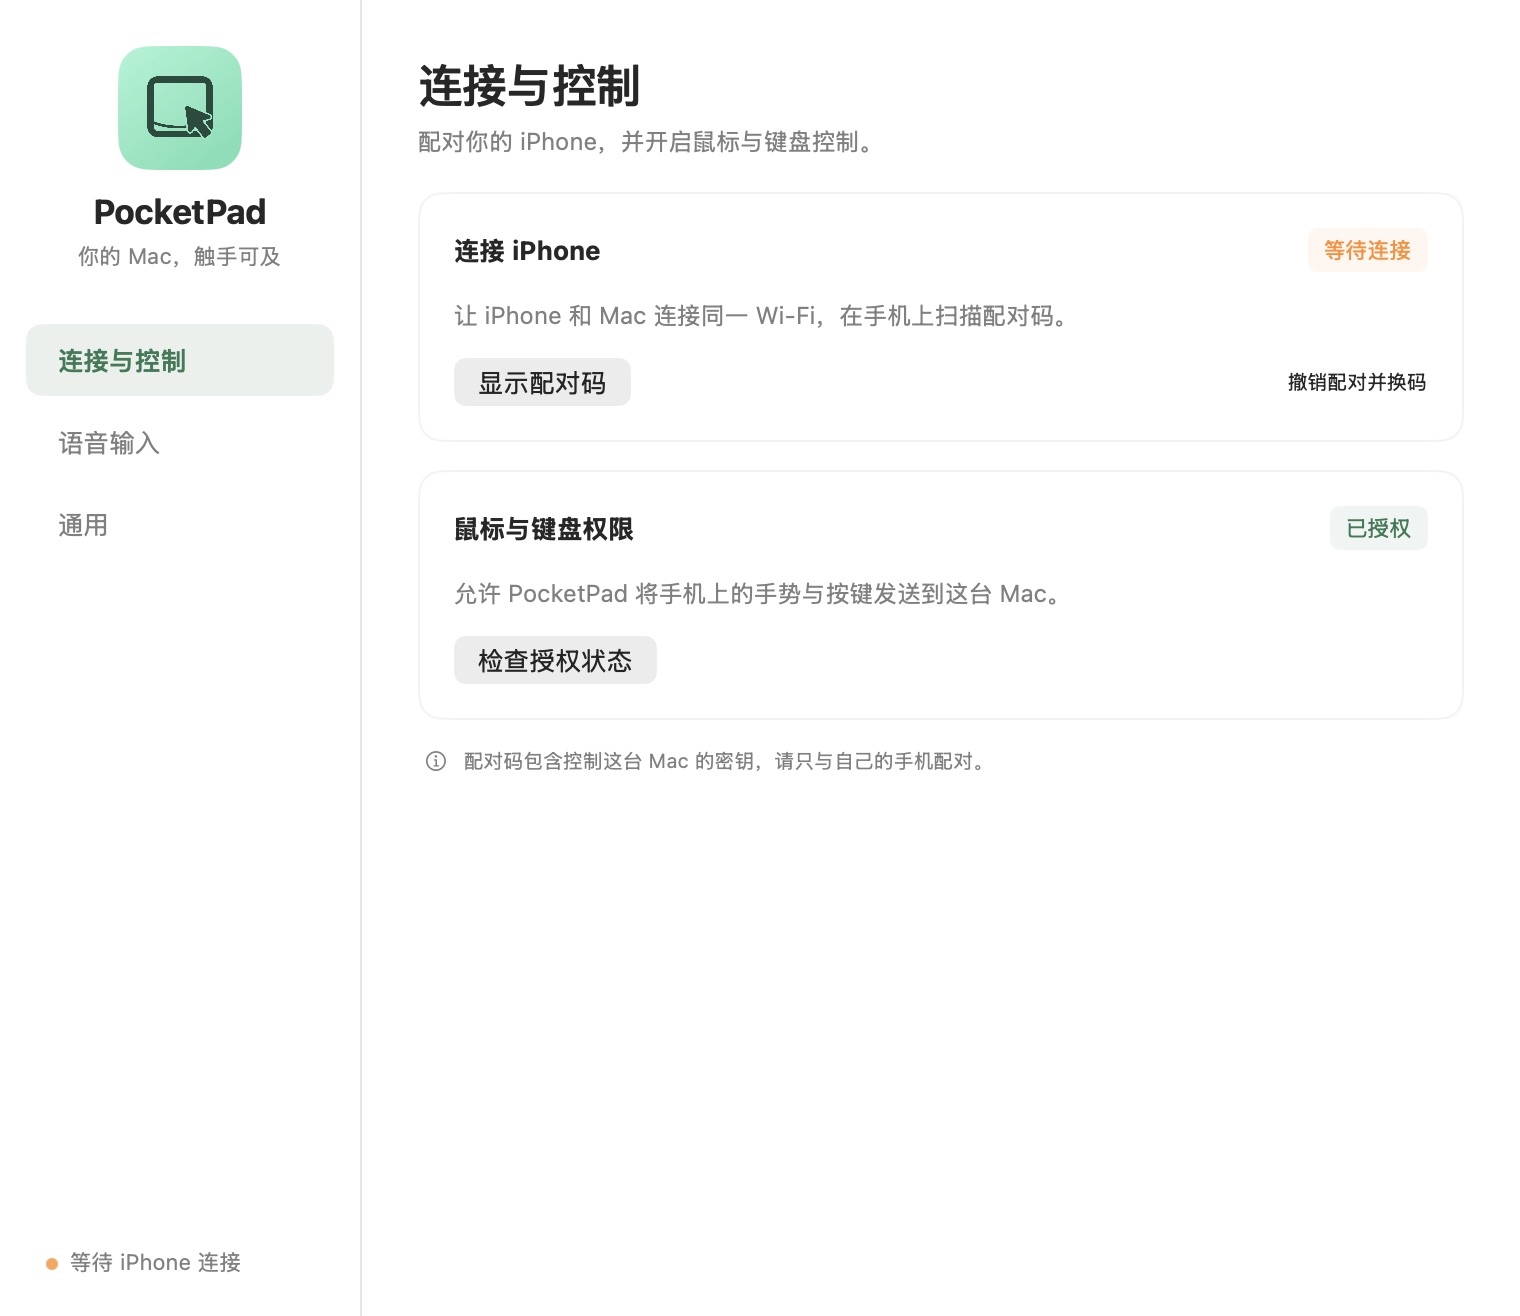Click the Wi-Fi pairing instruction text

pos(764,316)
